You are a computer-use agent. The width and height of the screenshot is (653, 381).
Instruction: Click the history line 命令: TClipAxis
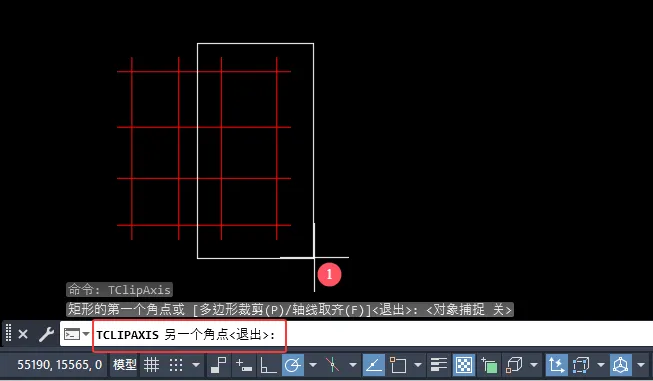[x=119, y=290]
